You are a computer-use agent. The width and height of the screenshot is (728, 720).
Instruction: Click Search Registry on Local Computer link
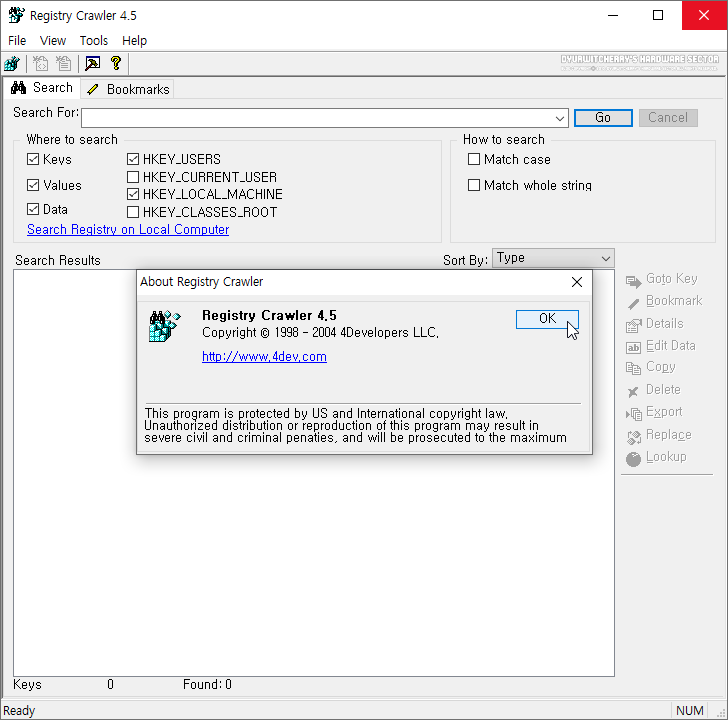[128, 229]
